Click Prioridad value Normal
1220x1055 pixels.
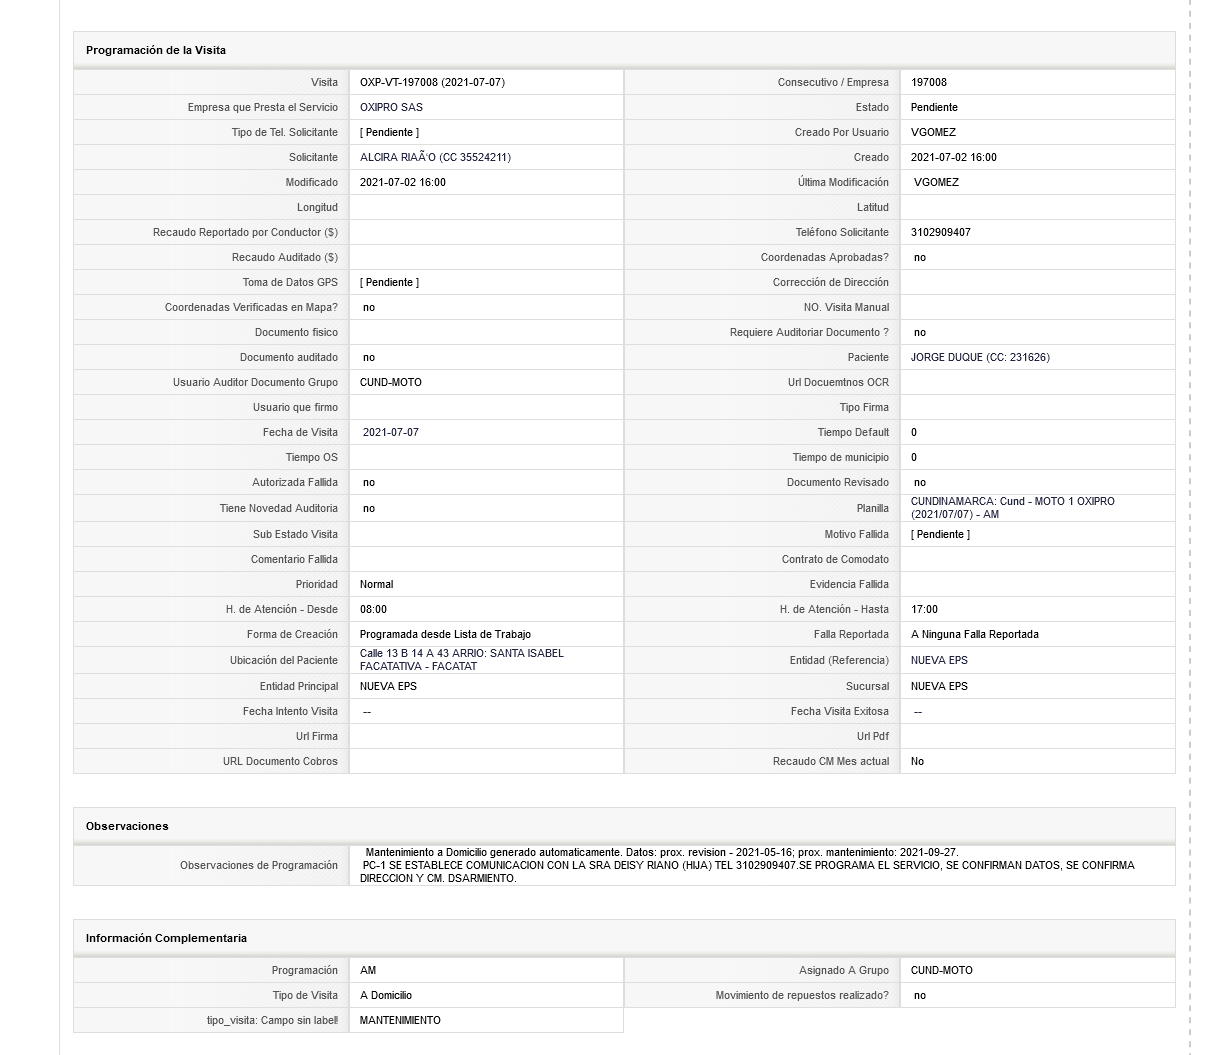click(376, 584)
